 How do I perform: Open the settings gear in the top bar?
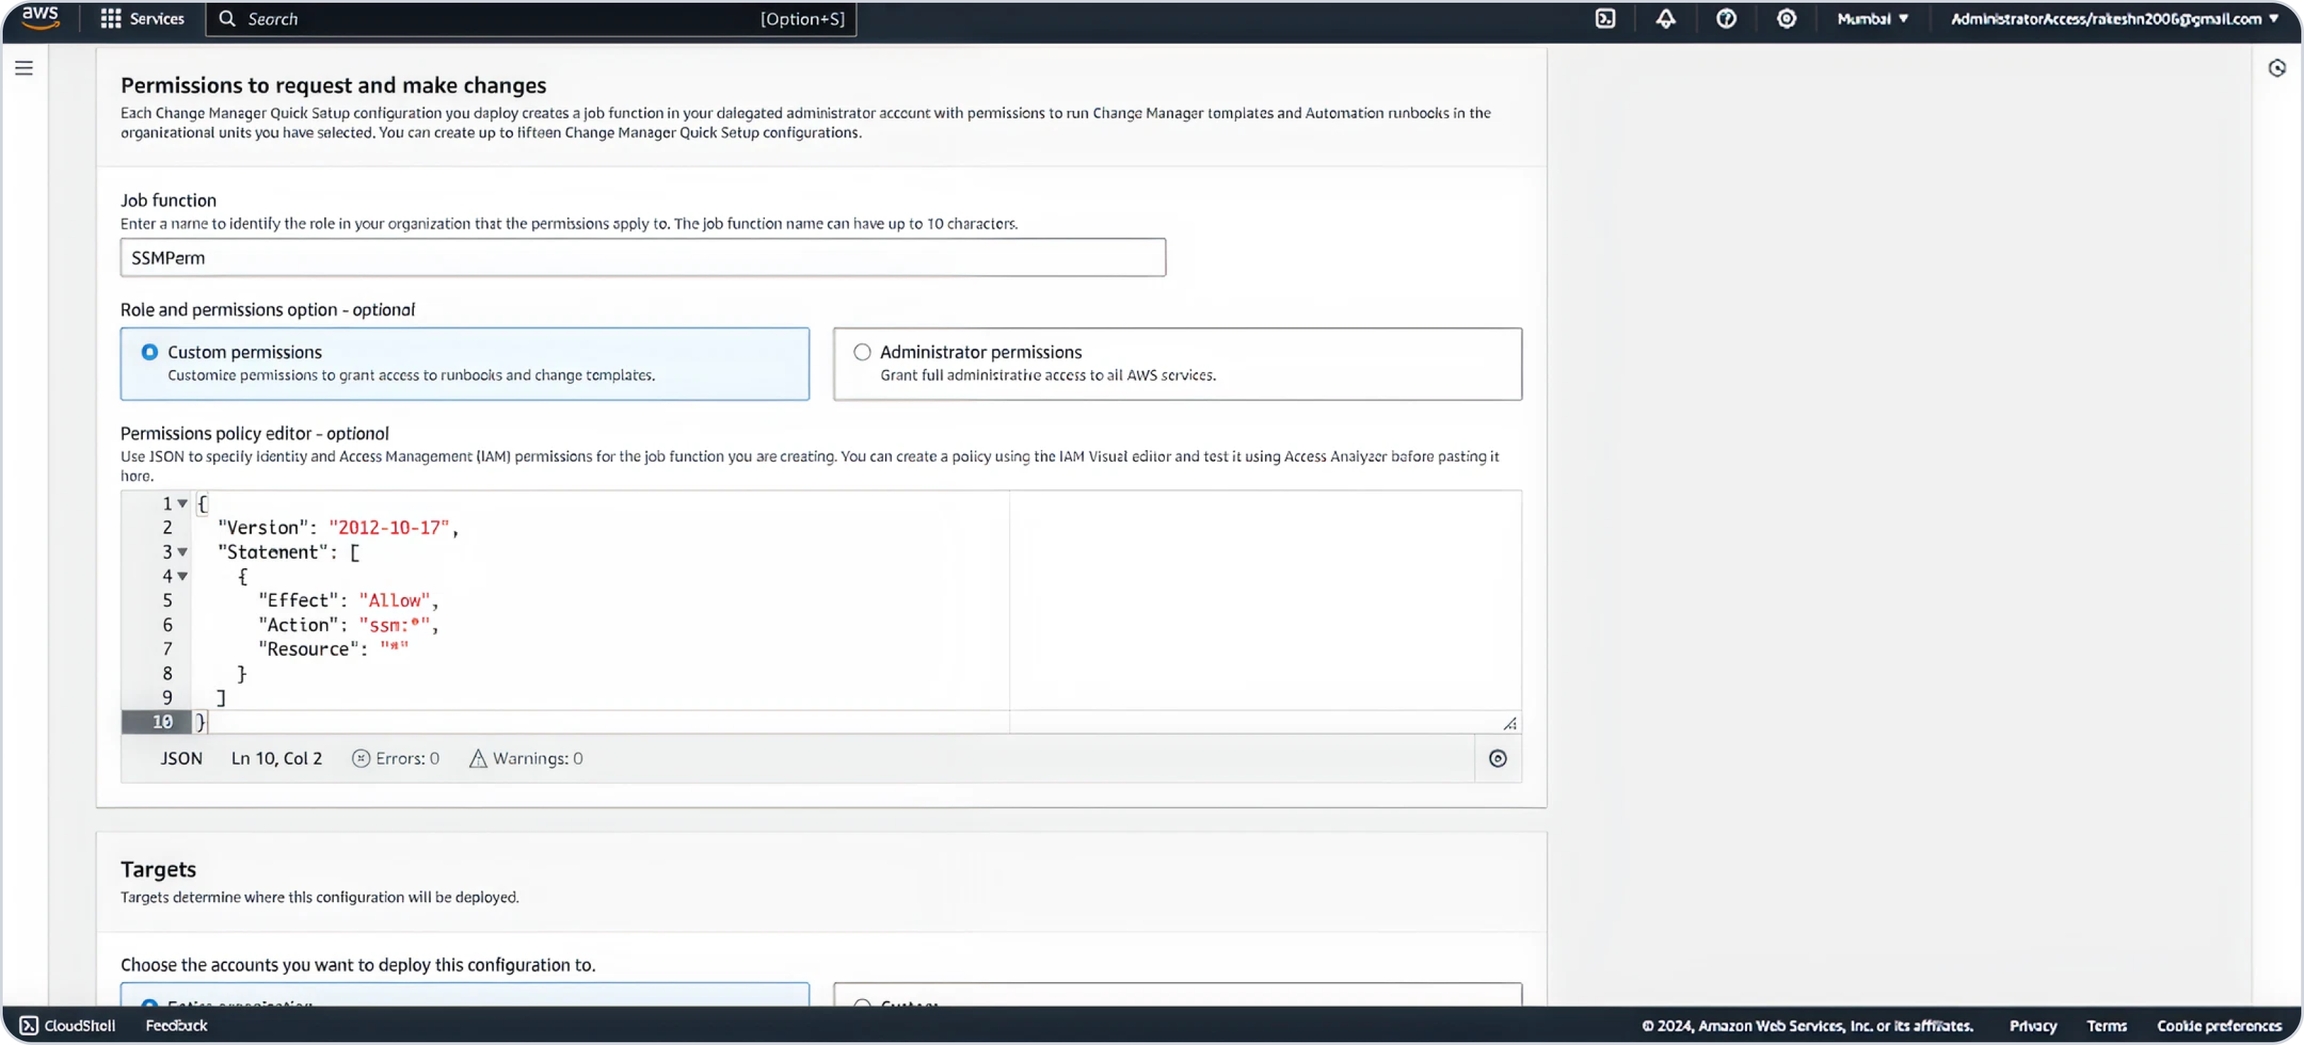point(1786,19)
